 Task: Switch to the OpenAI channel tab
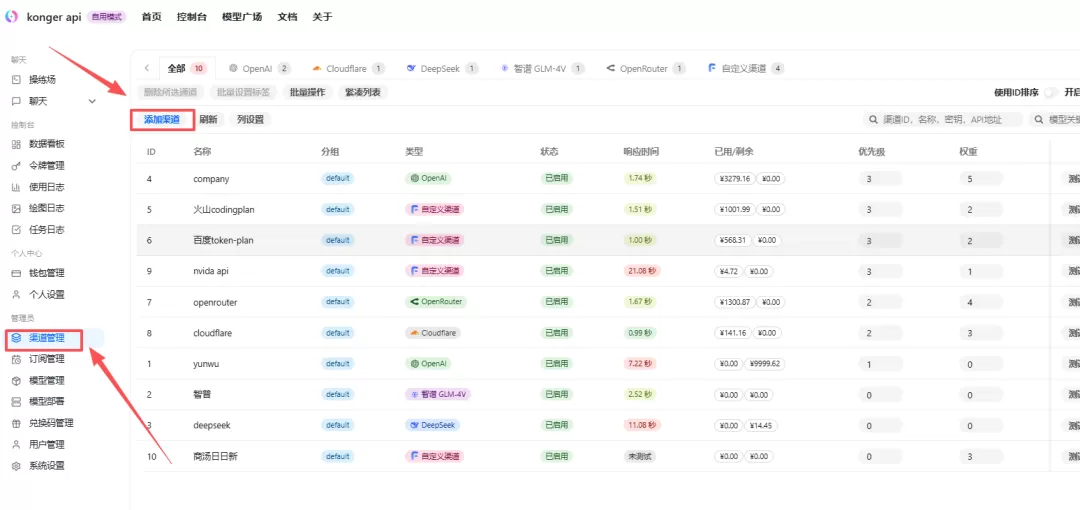pyautogui.click(x=260, y=68)
